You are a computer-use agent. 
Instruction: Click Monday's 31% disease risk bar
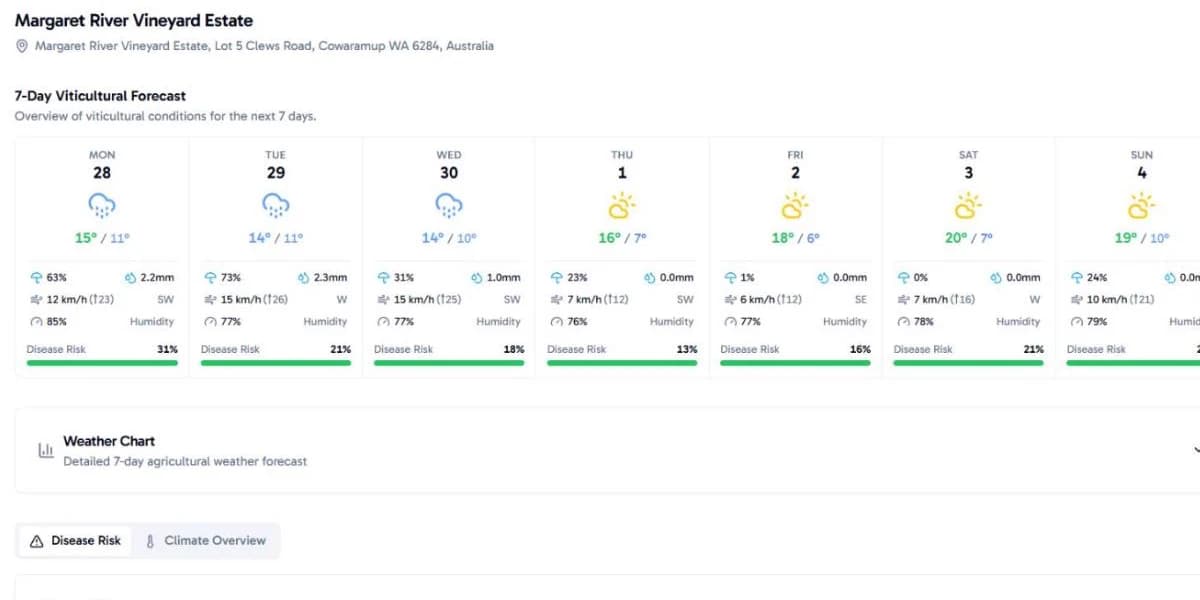click(x=102, y=363)
